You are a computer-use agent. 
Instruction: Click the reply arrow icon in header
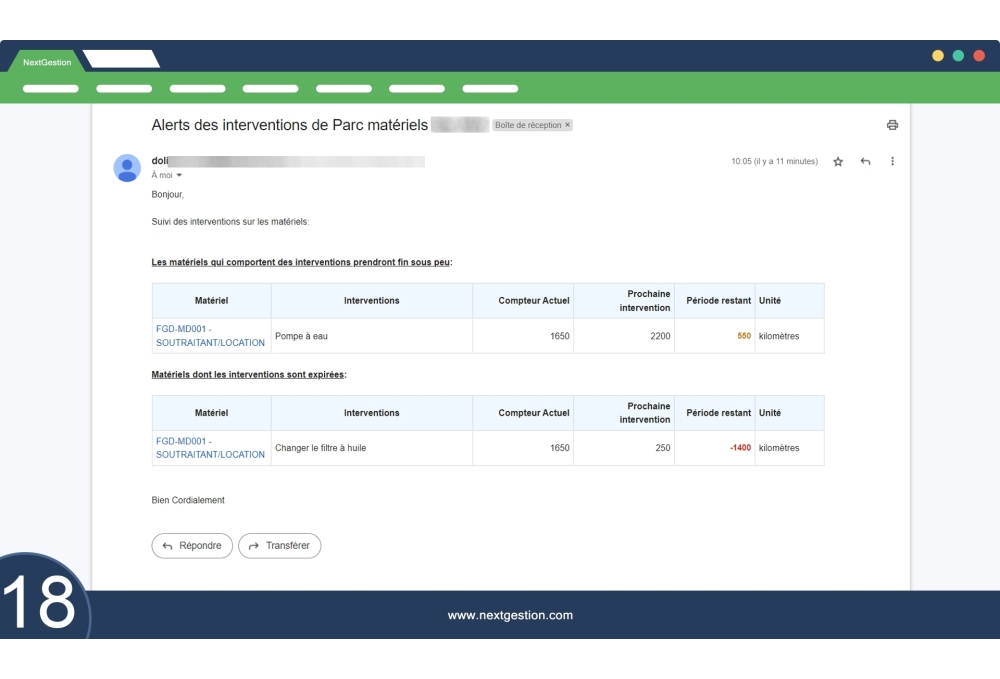tap(865, 161)
